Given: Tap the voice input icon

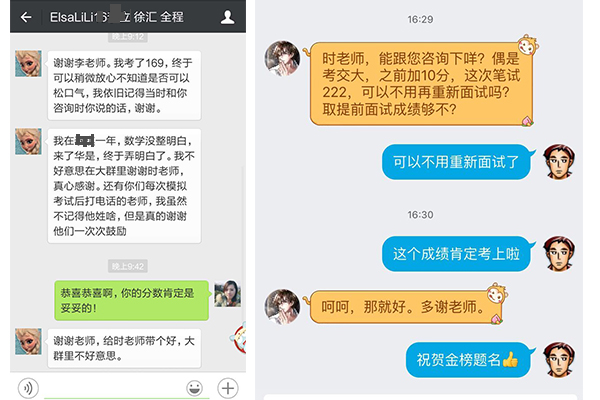Looking at the screenshot, I should pyautogui.click(x=28, y=388).
